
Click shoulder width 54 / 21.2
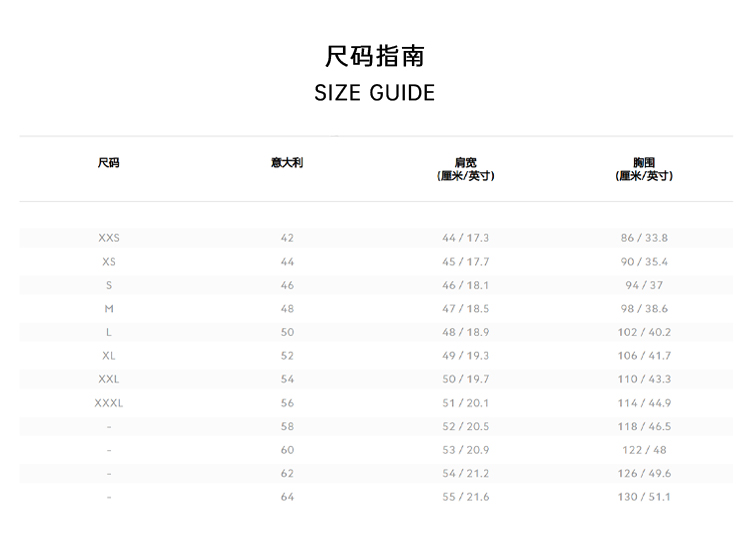pyautogui.click(x=465, y=473)
